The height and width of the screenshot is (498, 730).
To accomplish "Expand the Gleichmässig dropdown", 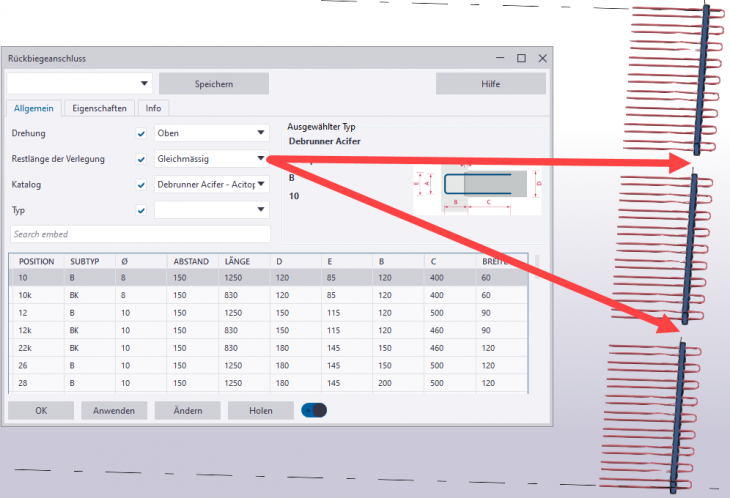I will [x=212, y=158].
